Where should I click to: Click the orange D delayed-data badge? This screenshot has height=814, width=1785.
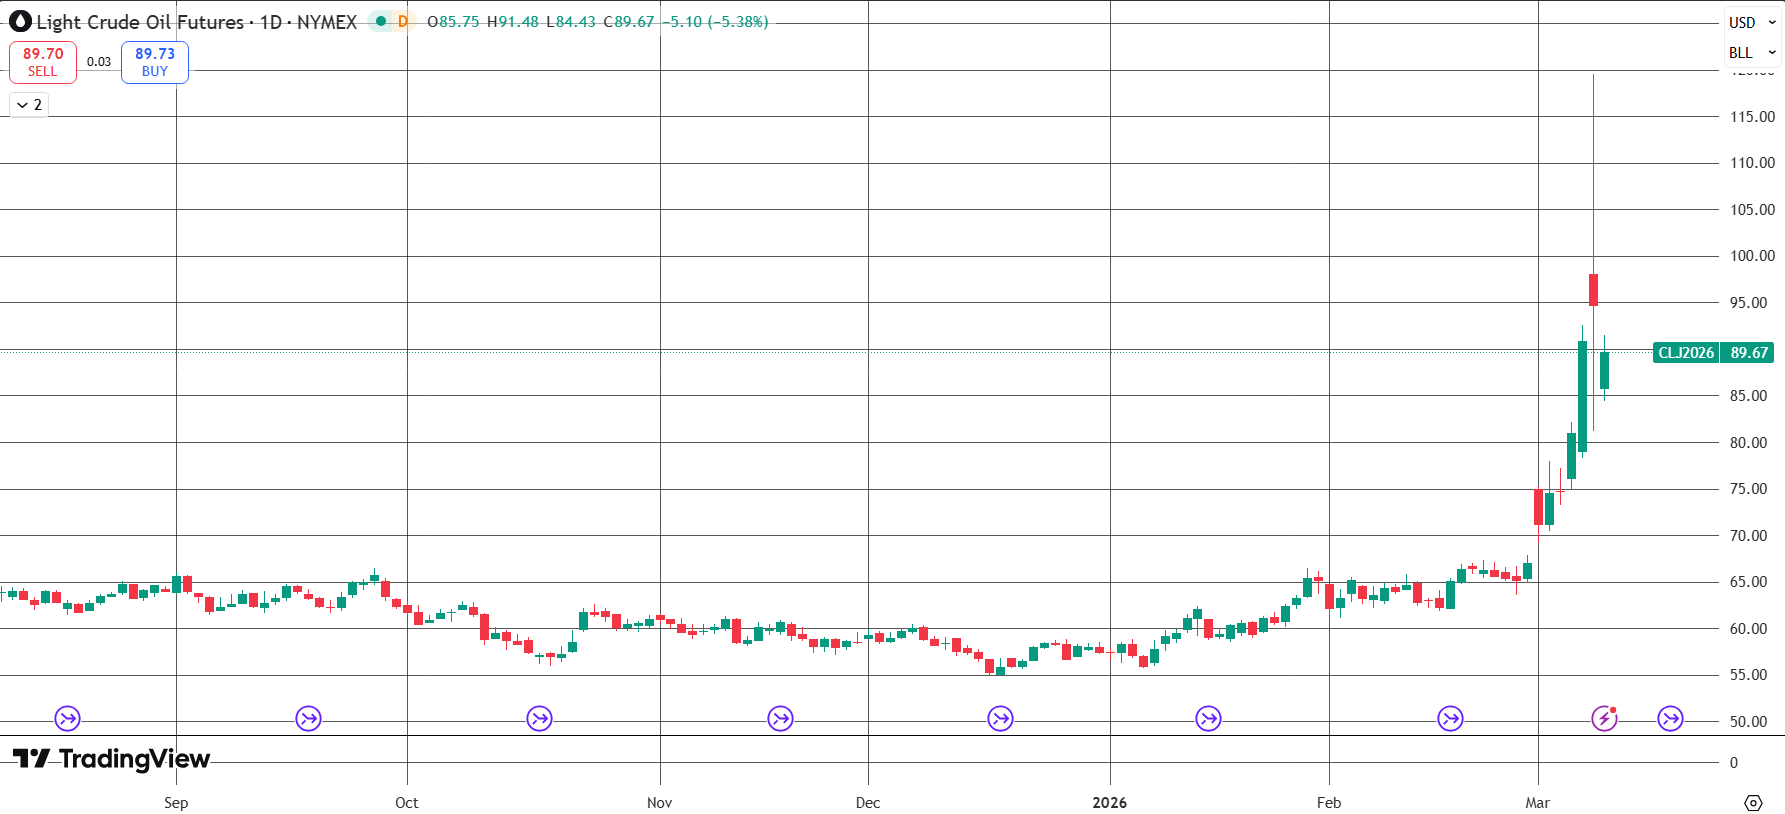pos(403,21)
